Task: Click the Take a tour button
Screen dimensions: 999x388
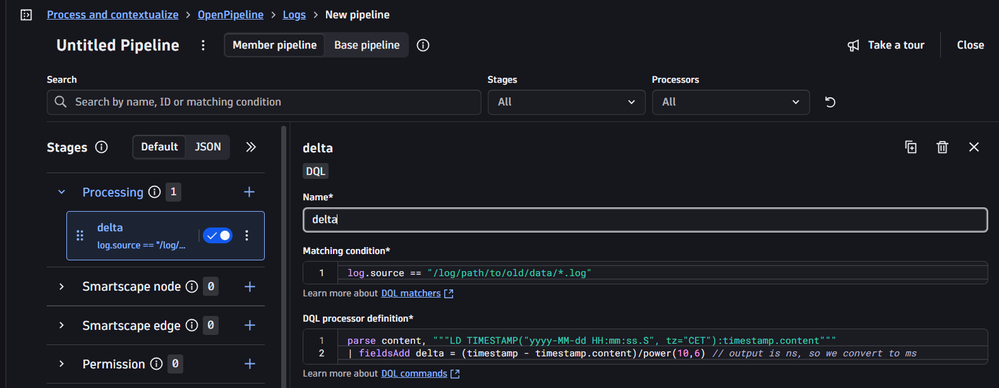Action: (886, 45)
